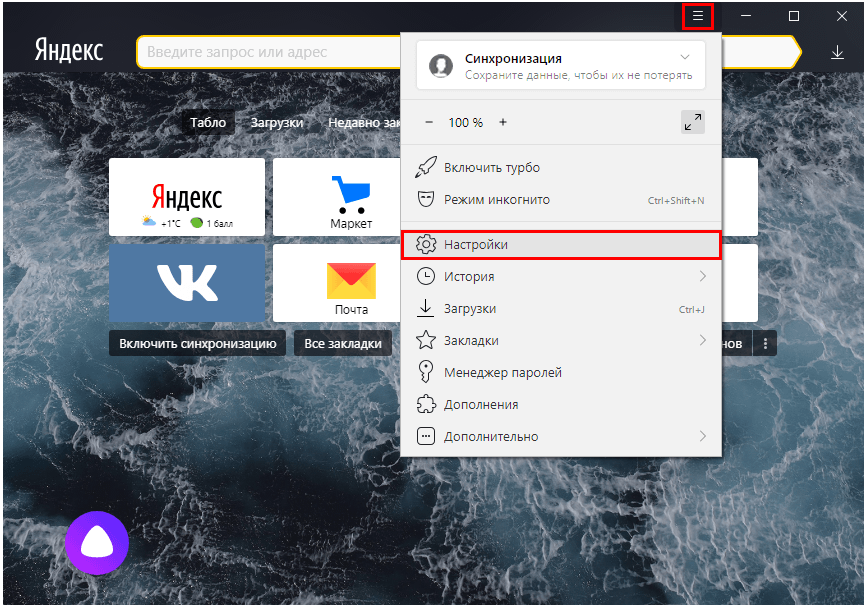Expand the История submenu arrow
The image size is (867, 608).
703,276
